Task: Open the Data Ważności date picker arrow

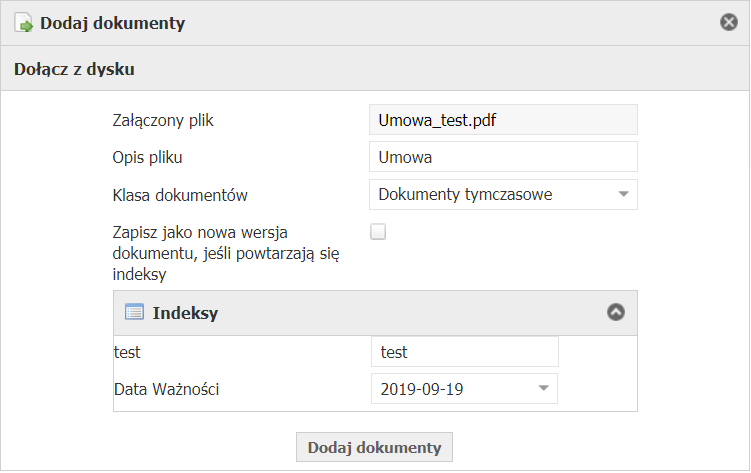Action: coord(543,388)
